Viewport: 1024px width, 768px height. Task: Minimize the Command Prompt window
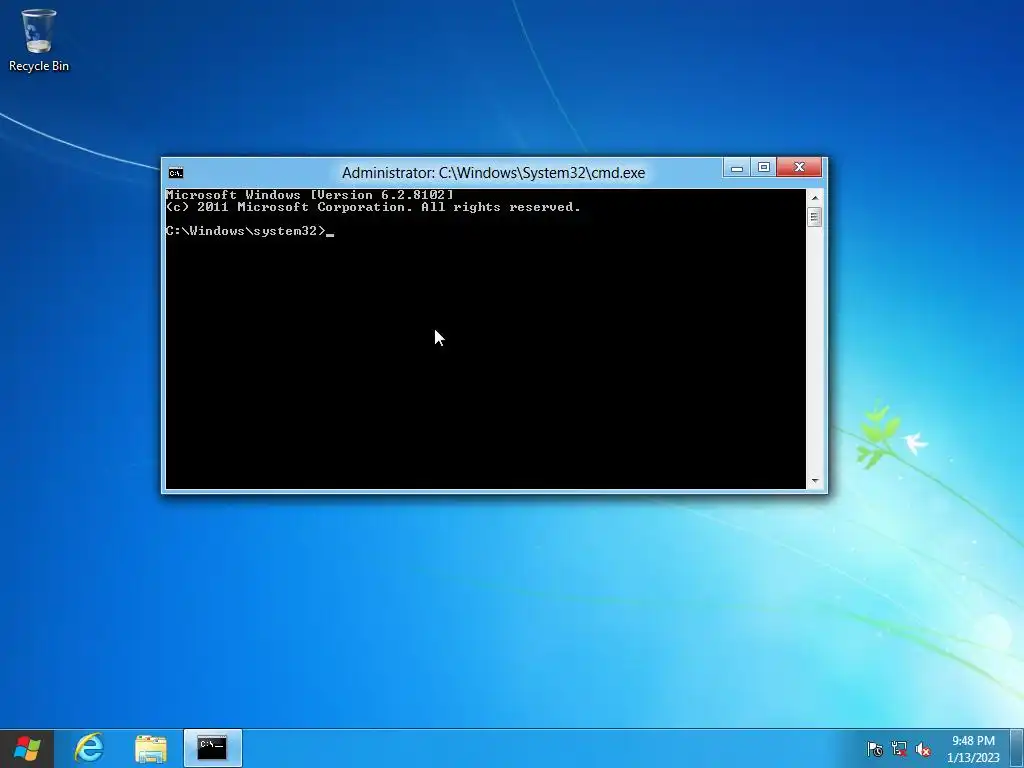coord(737,168)
